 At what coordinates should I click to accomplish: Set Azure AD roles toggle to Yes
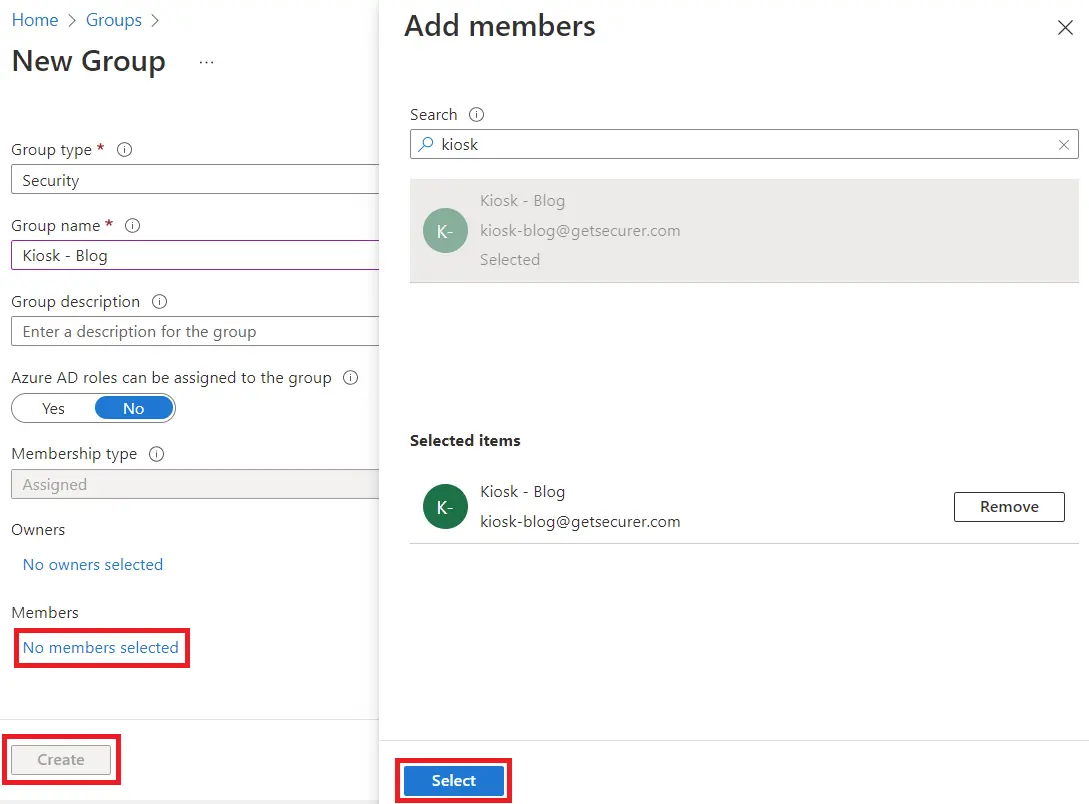(54, 408)
